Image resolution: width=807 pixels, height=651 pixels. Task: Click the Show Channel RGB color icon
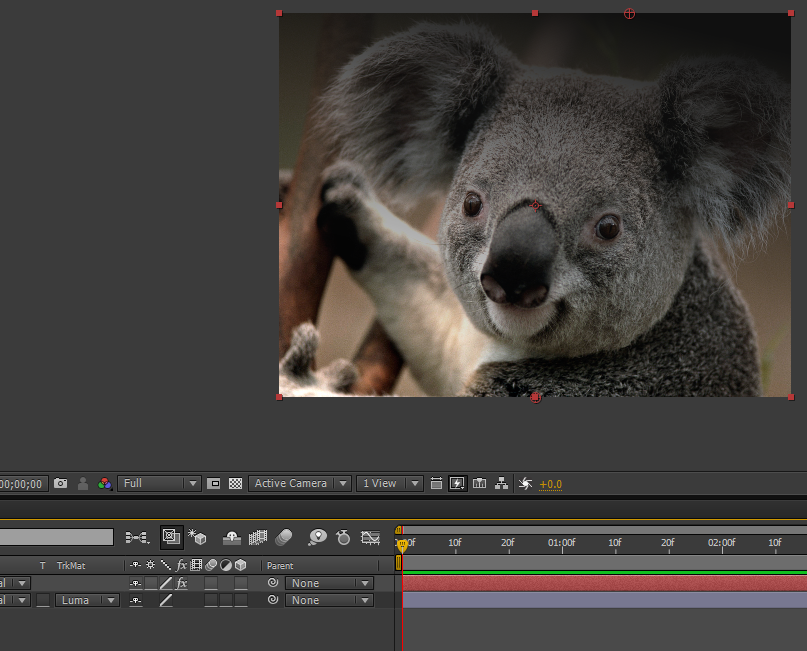click(105, 483)
